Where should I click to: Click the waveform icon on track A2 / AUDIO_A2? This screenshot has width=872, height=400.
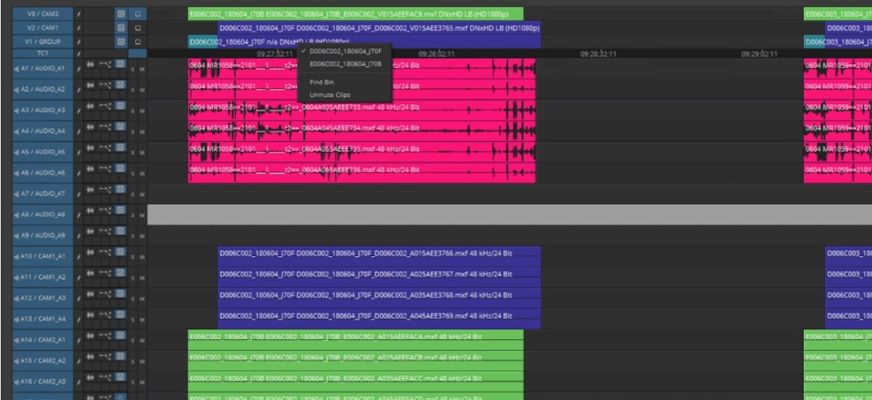click(91, 88)
